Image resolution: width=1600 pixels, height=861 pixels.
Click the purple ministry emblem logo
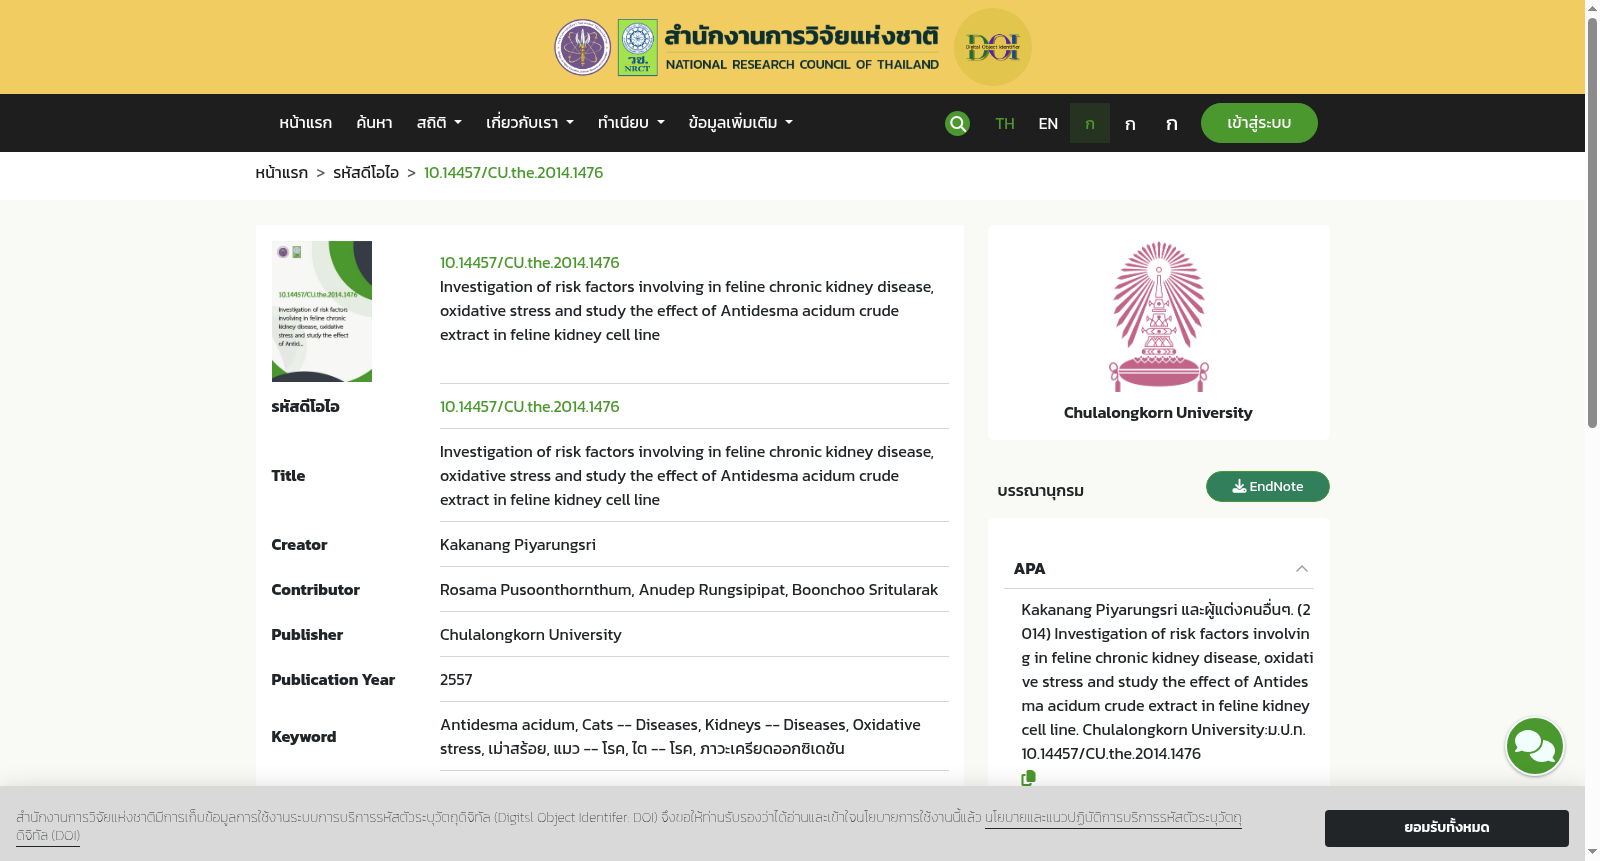click(x=583, y=47)
